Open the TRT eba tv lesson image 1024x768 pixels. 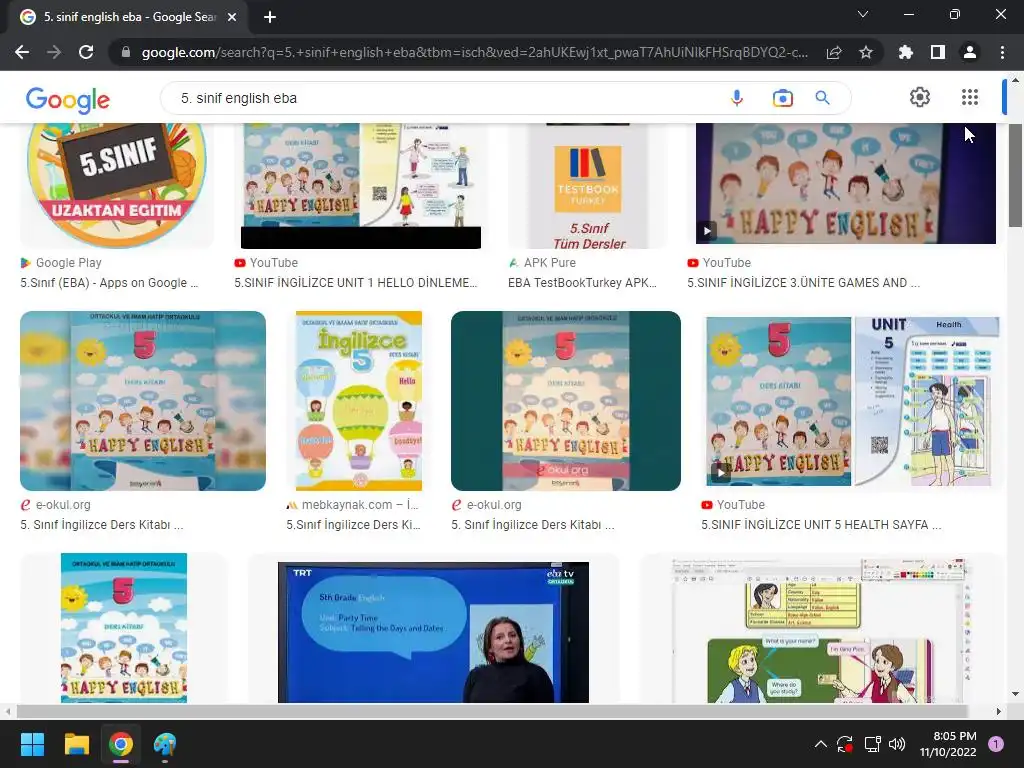click(433, 632)
